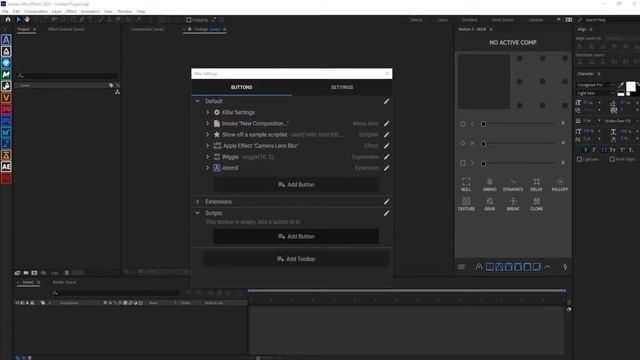Expand the KBar Settings button row
640x360 pixels.
207,112
